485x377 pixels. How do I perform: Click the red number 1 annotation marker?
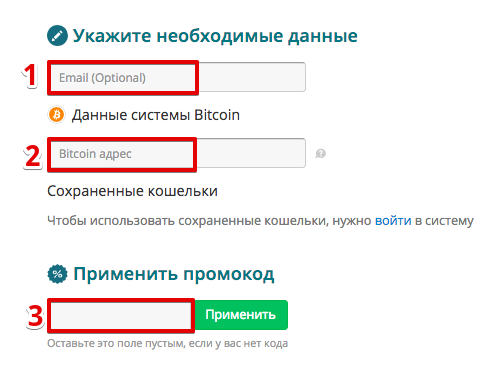tap(31, 76)
